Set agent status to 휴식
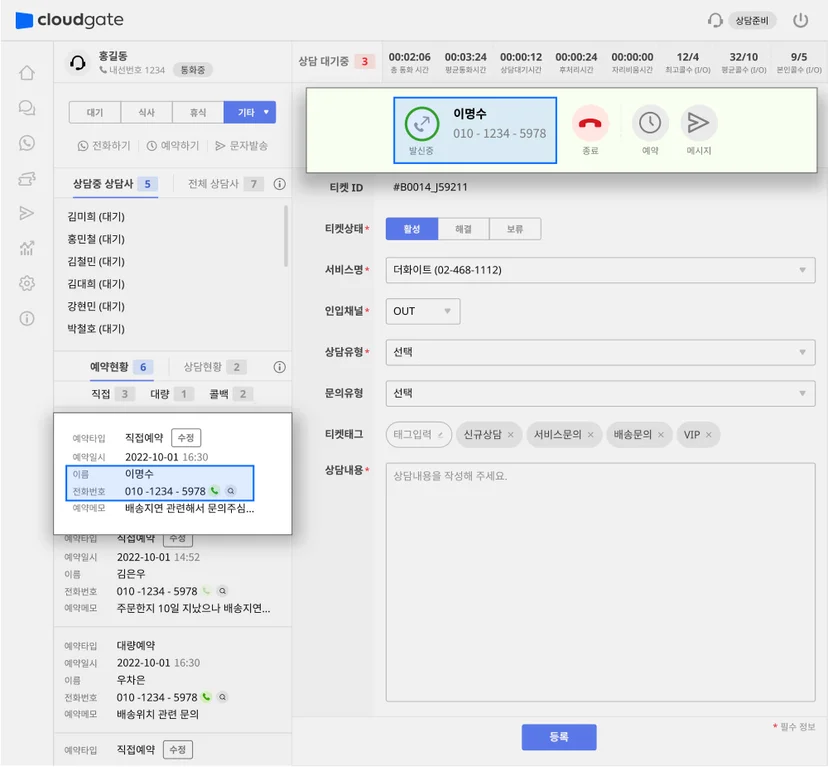Image resolution: width=828 pixels, height=767 pixels. (198, 113)
